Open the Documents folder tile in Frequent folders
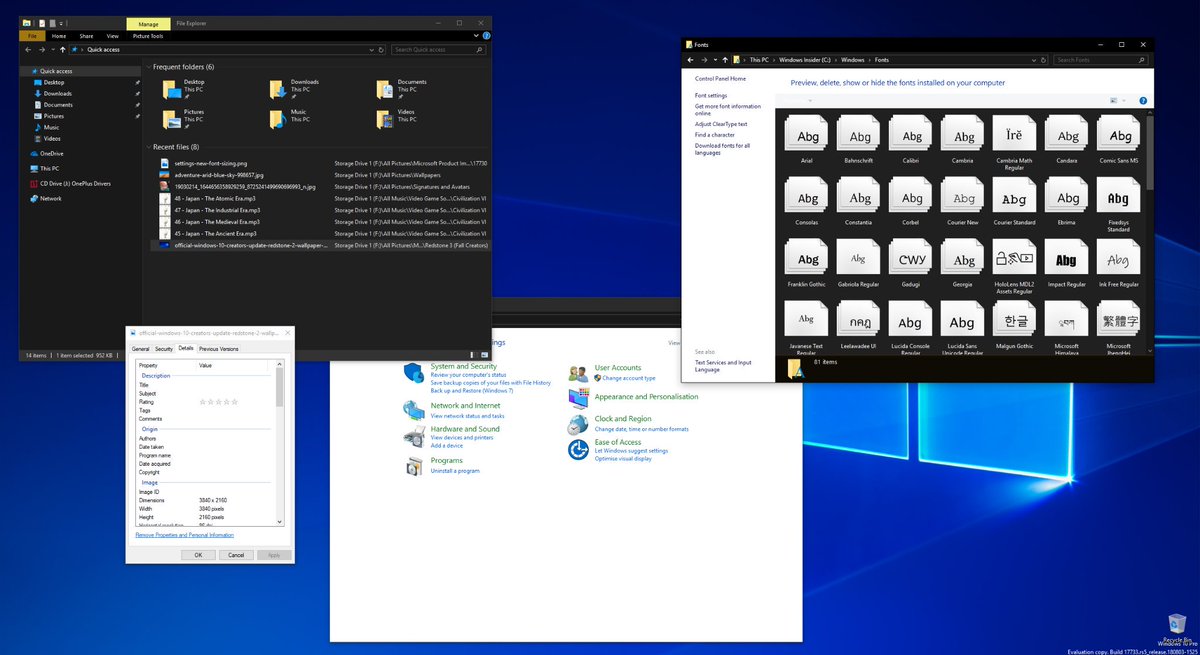 401,89
